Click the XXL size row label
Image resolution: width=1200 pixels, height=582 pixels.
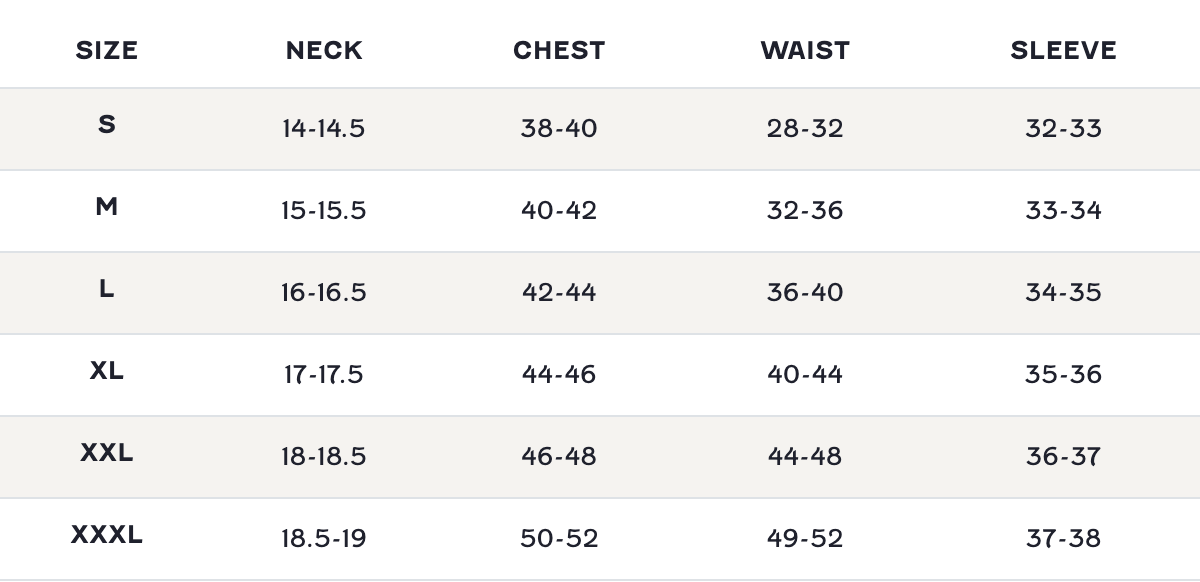107,453
